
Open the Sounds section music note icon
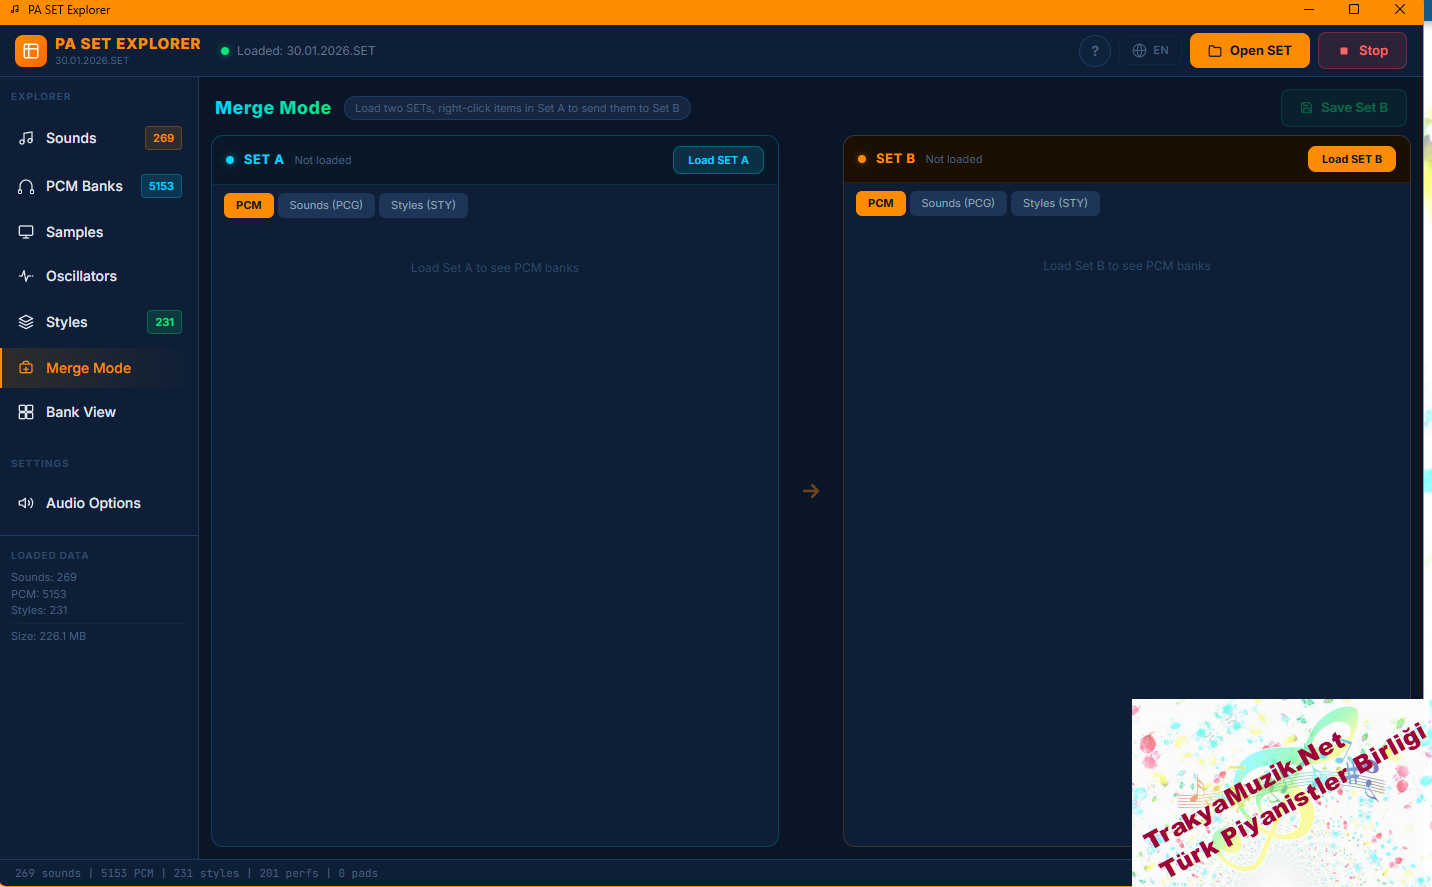tap(26, 138)
